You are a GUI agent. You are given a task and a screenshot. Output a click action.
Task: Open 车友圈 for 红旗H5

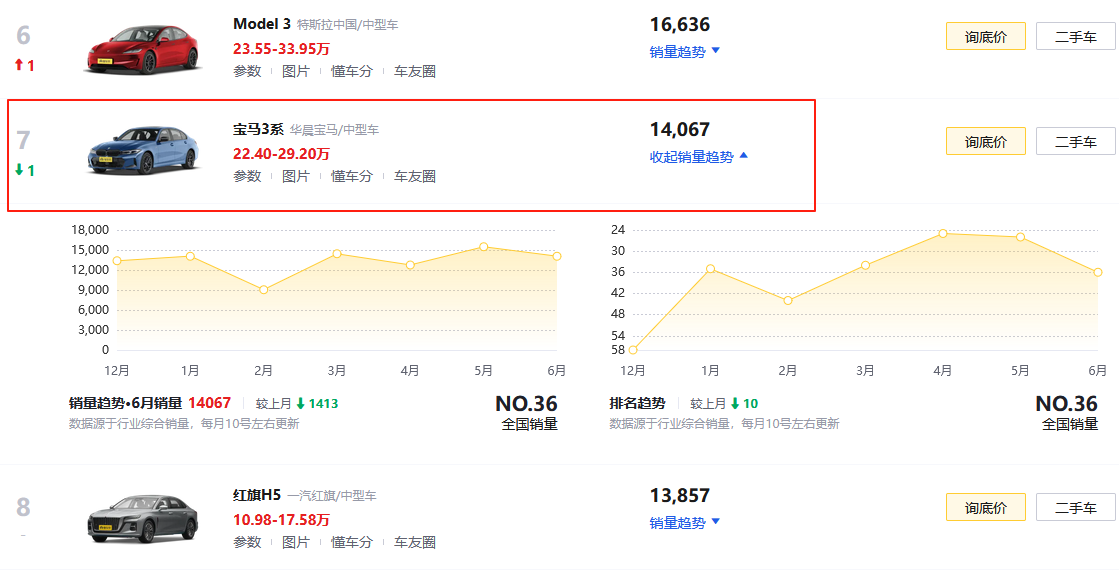click(415, 542)
